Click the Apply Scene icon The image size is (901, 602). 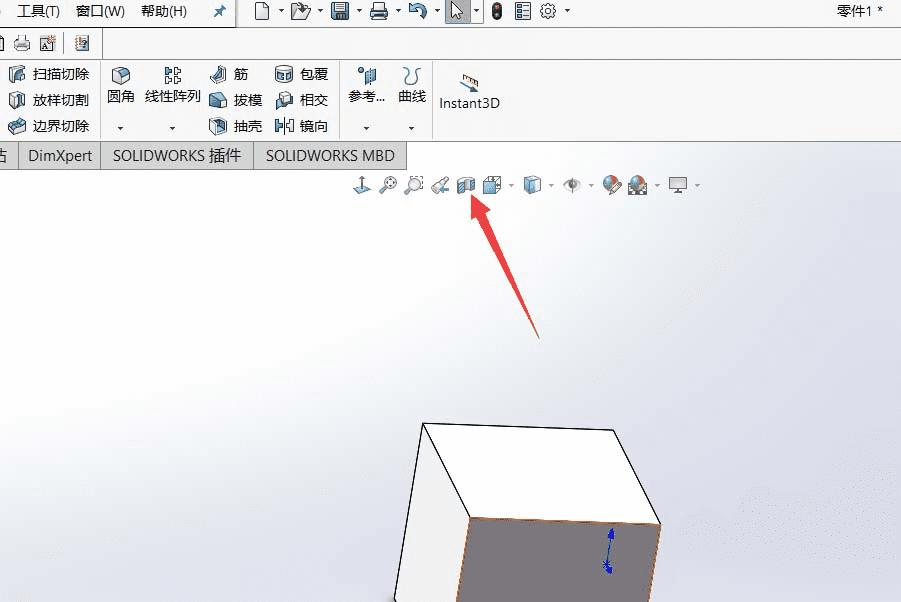638,185
